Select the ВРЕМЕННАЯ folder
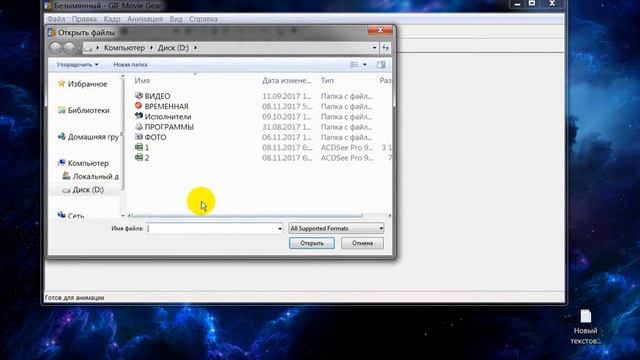640x360 pixels. [x=167, y=106]
